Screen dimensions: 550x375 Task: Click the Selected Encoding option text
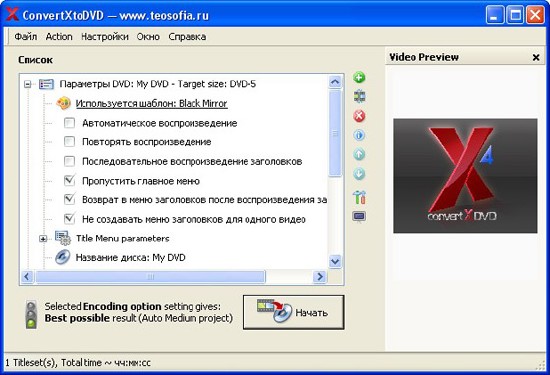click(139, 312)
